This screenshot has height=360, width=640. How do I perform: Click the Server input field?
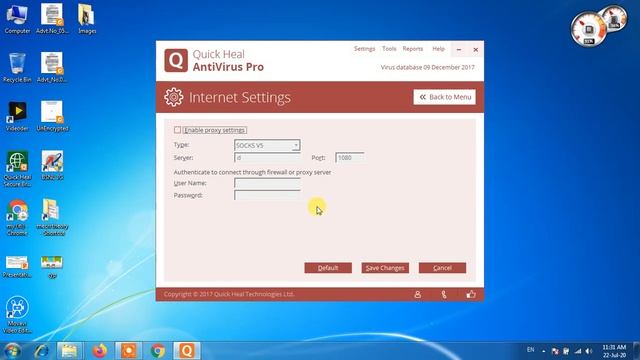[x=267, y=158]
